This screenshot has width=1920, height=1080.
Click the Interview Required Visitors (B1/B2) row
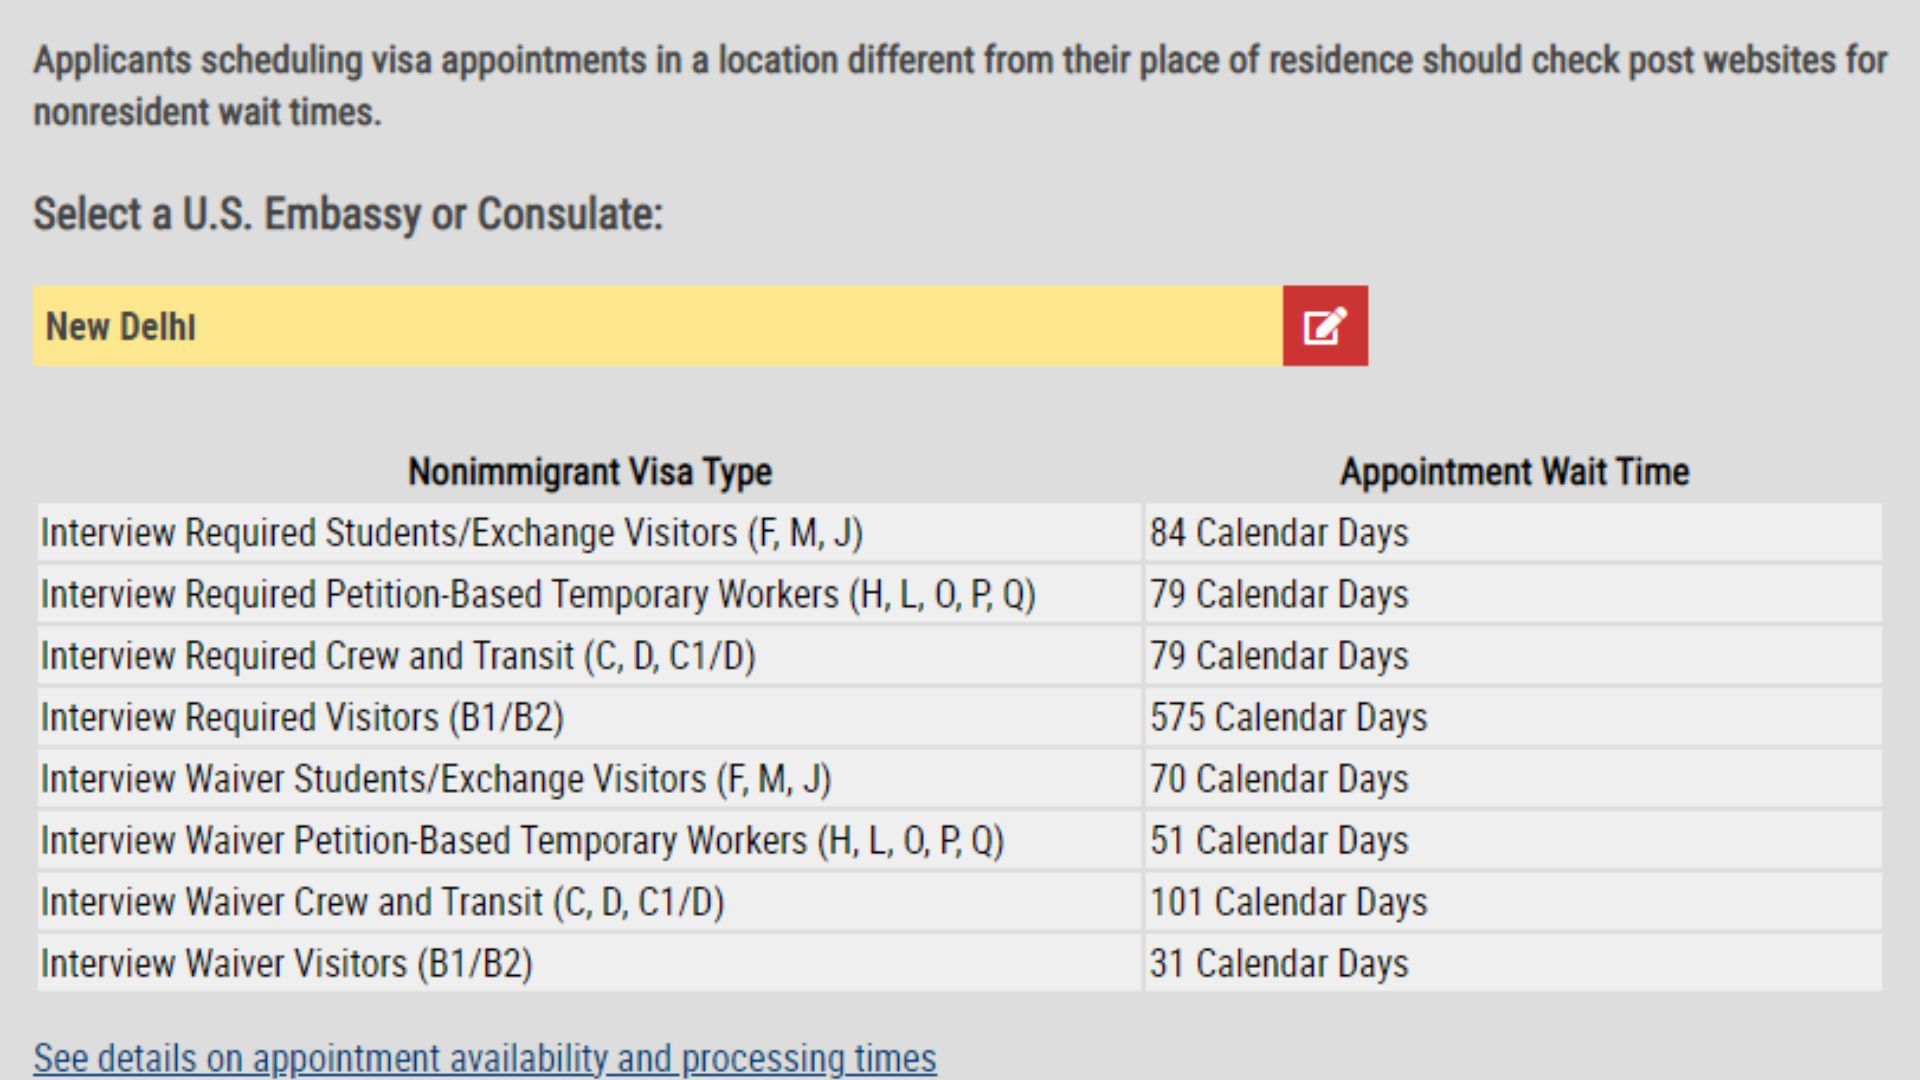click(x=960, y=718)
